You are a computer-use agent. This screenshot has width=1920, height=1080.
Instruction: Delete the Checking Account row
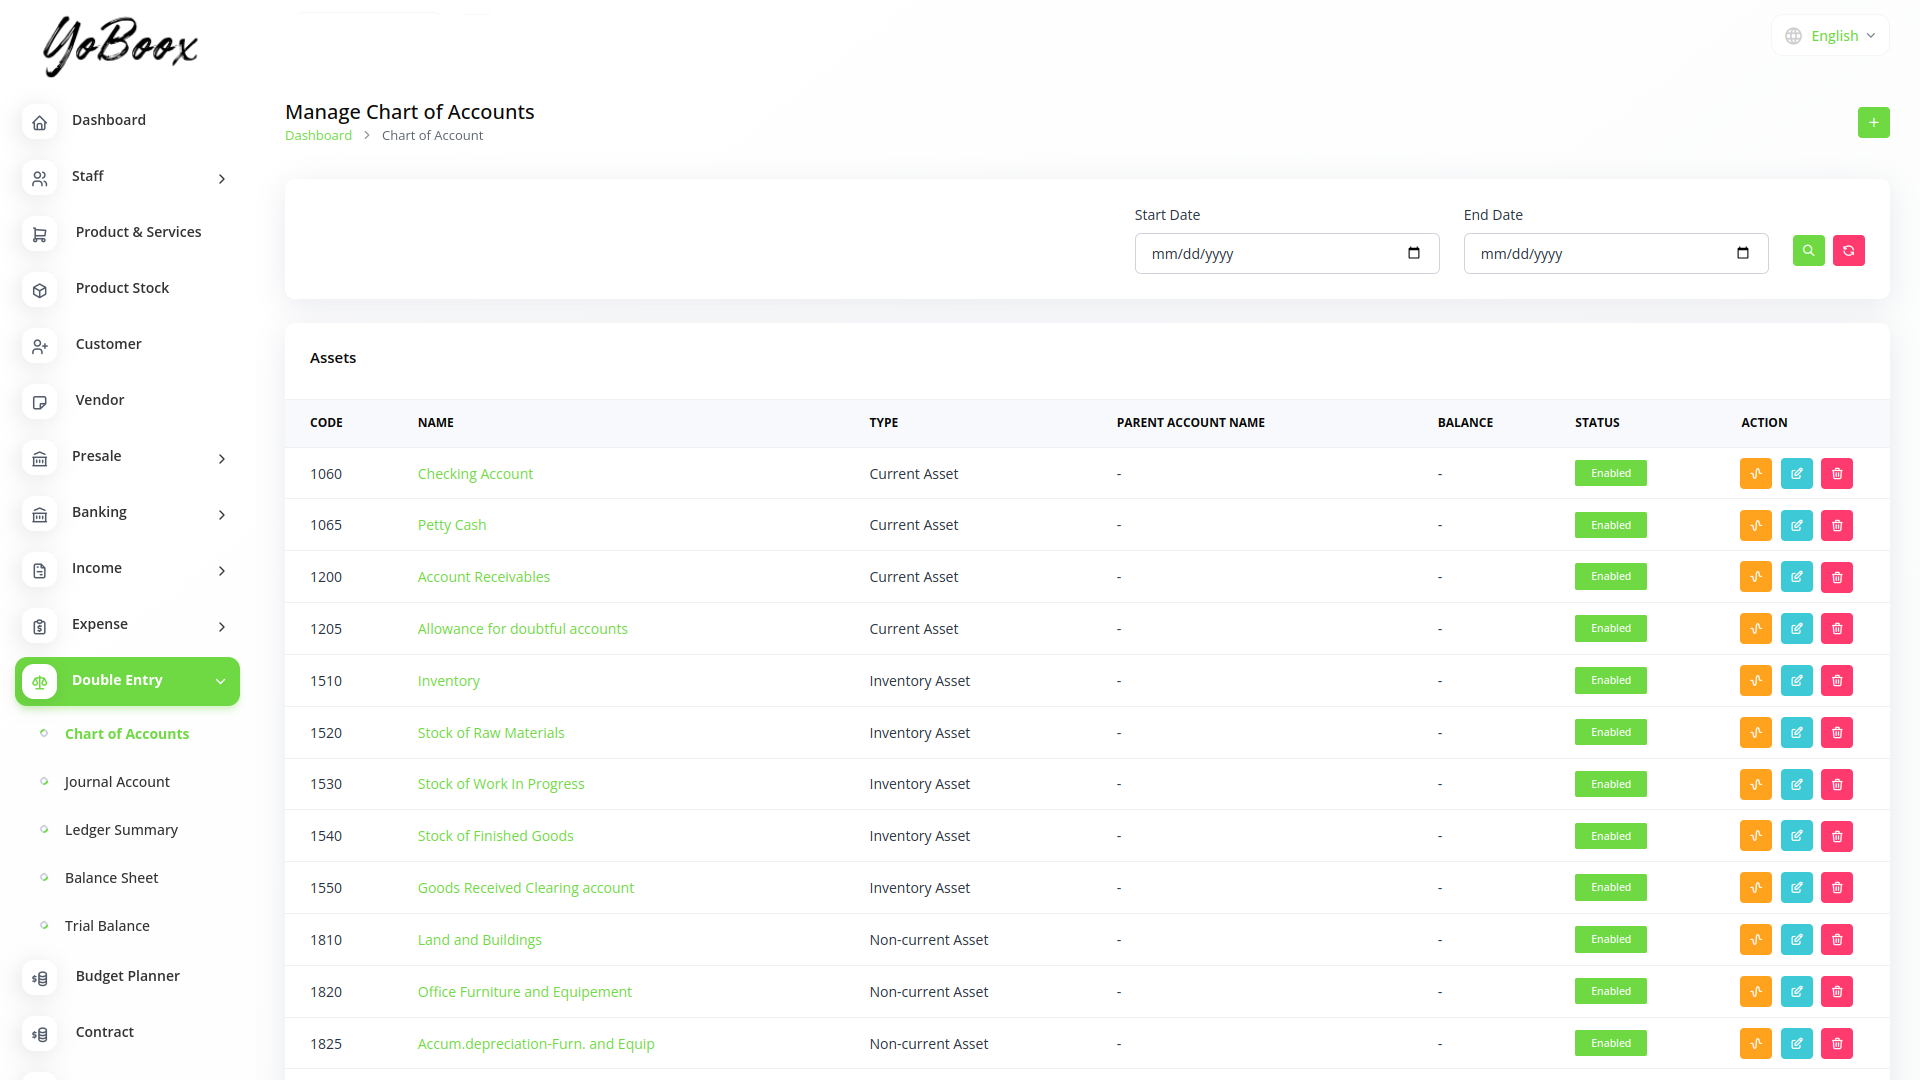click(x=1837, y=474)
